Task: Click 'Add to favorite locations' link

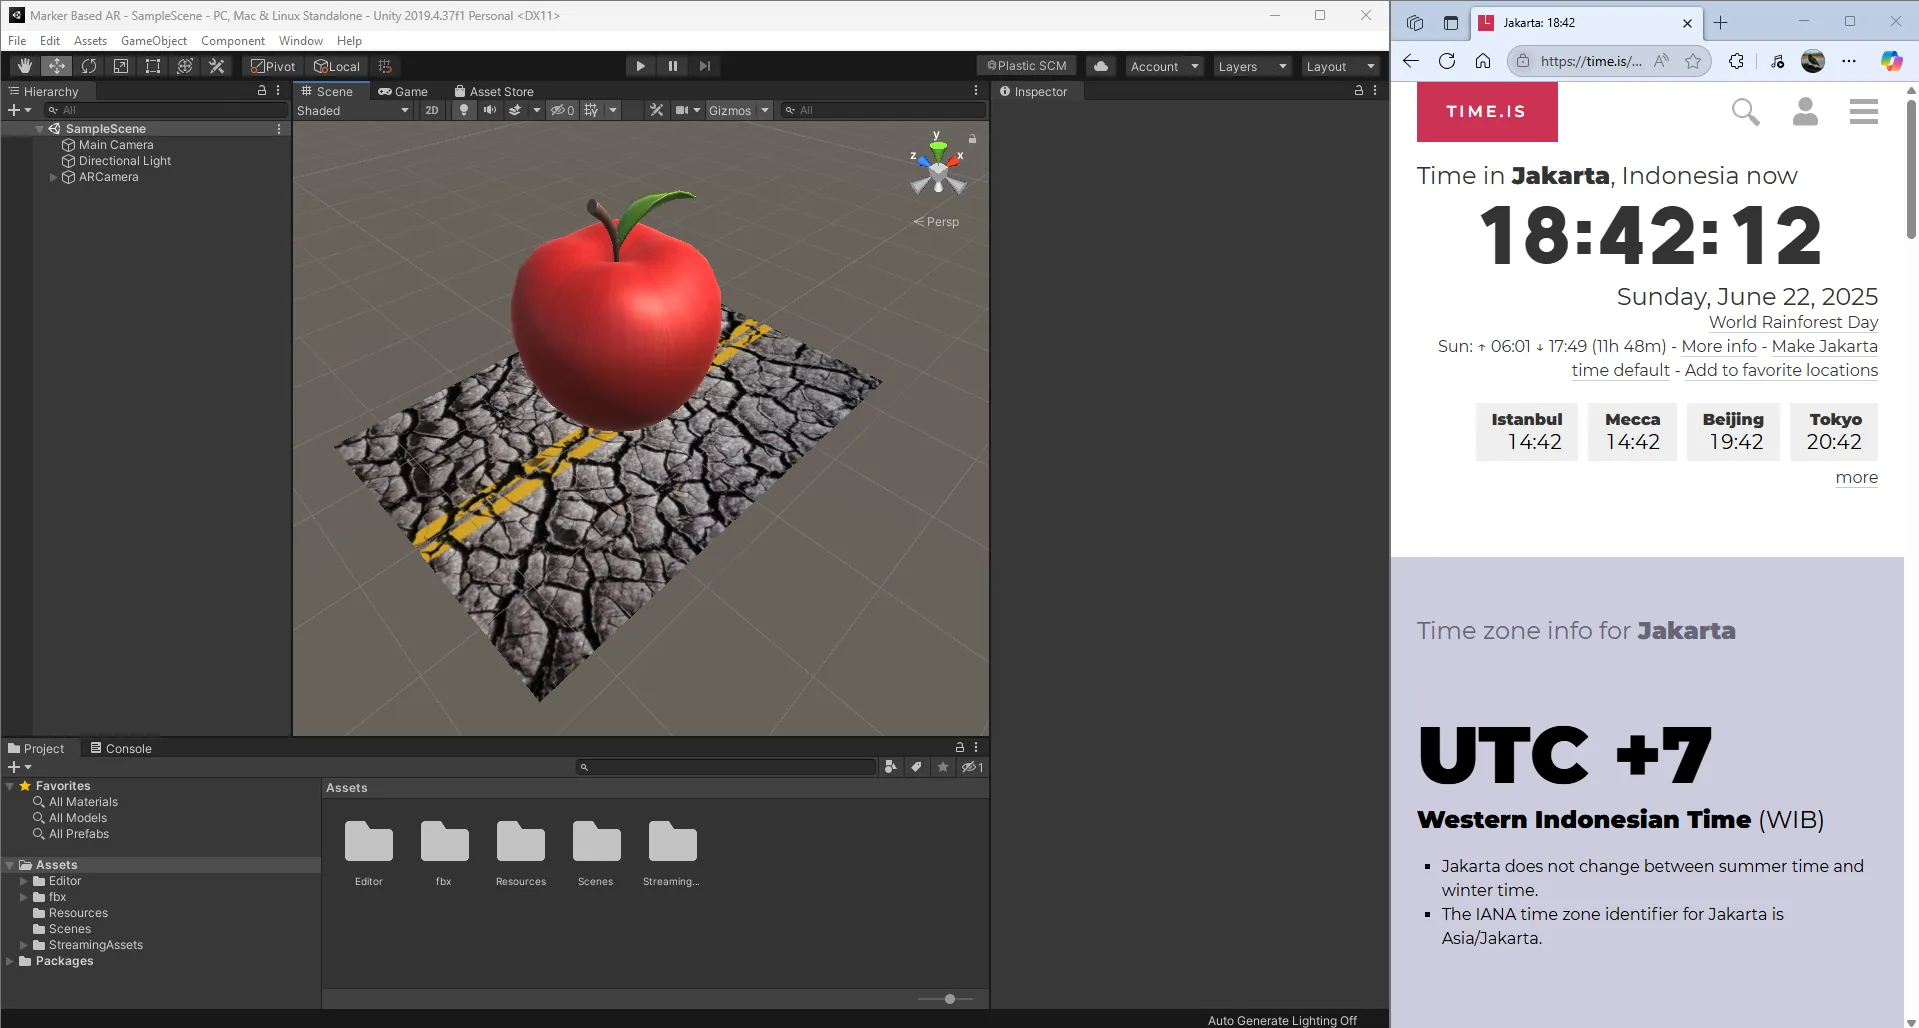Action: 1780,370
